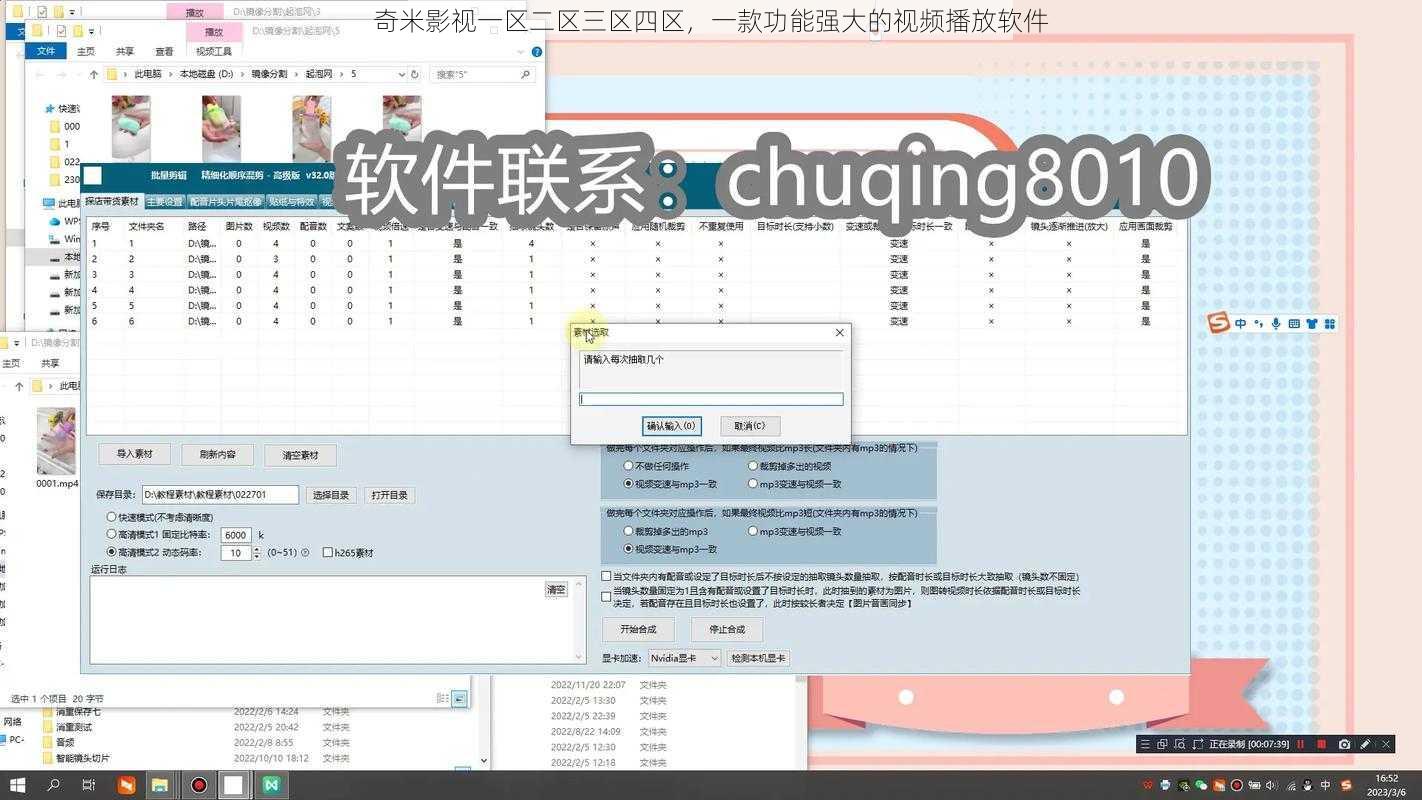Click 取消(C) in the dialog
The image size is (1422, 800).
(x=750, y=426)
